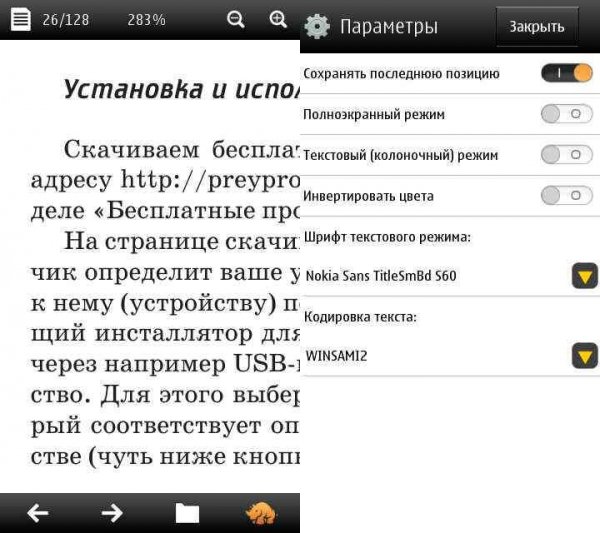Image resolution: width=600 pixels, height=533 pixels.
Task: Open font dropdown arrow for Nokia Sans
Action: coord(585,276)
